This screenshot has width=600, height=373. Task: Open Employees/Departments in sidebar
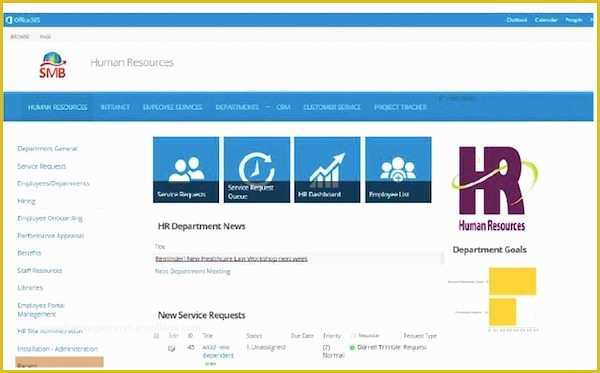point(53,183)
